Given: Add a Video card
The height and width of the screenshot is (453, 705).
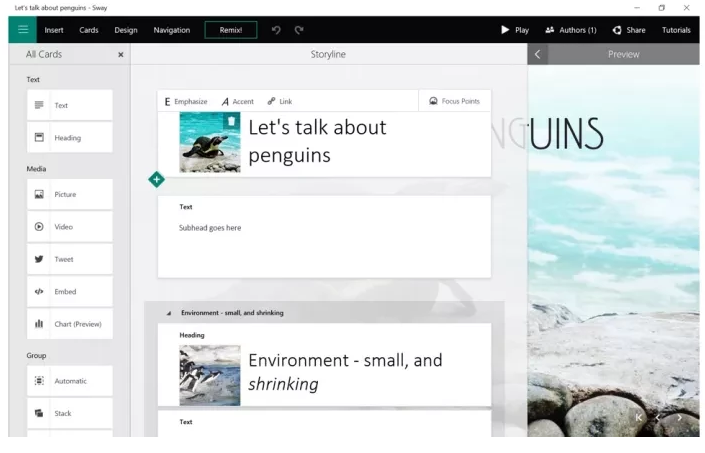Looking at the screenshot, I should tap(70, 227).
